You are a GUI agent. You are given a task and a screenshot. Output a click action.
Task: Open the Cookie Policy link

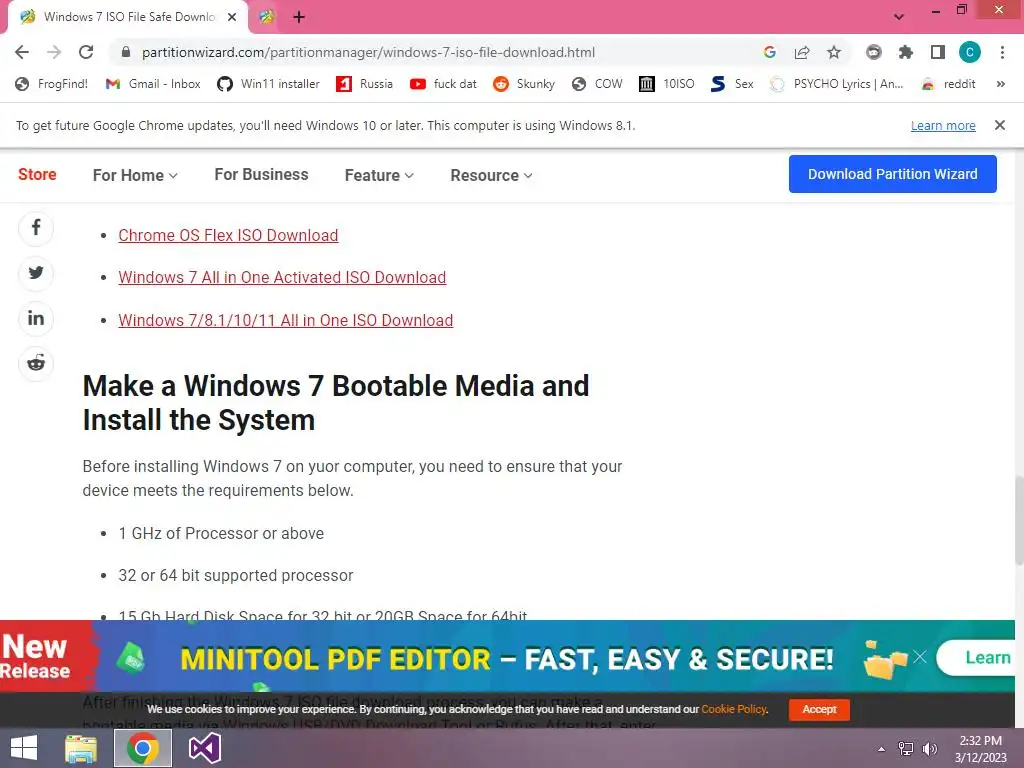(x=733, y=709)
